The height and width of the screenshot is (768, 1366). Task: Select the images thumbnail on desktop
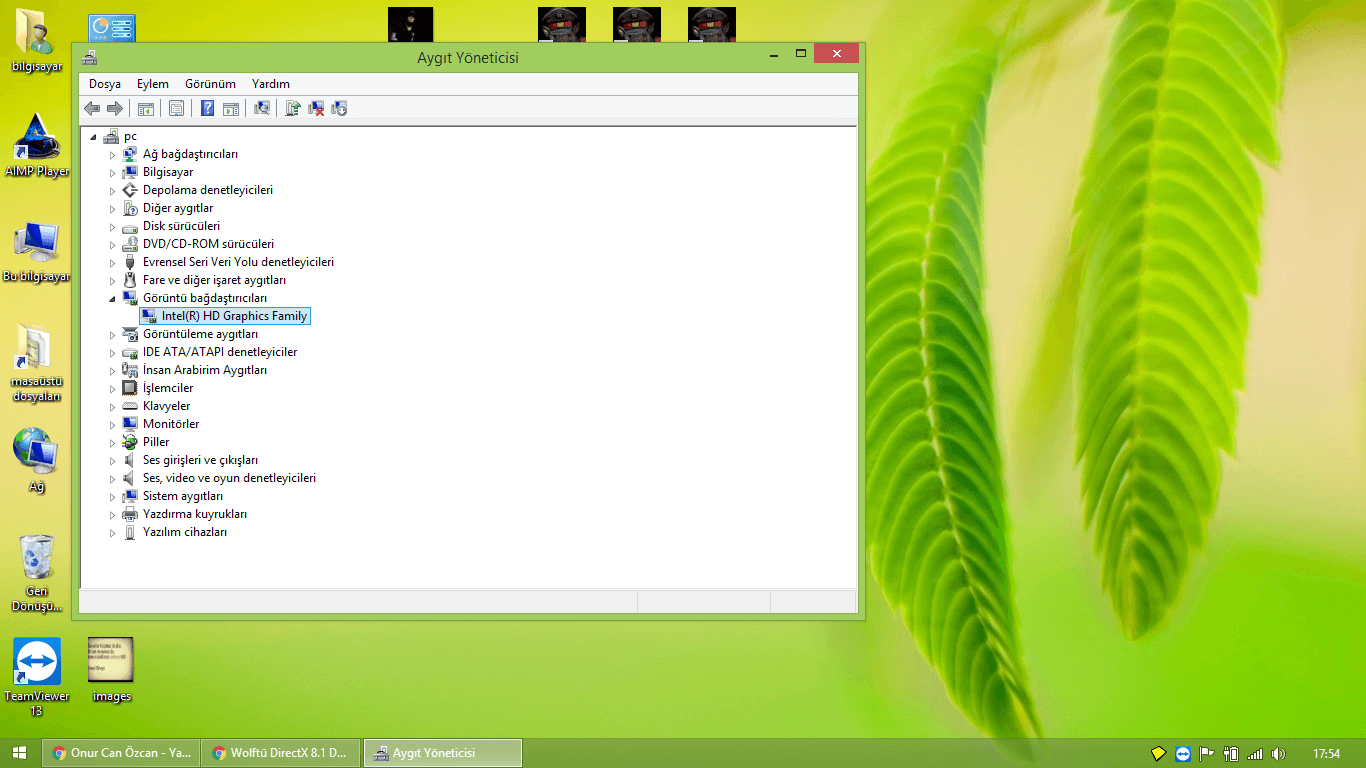[111, 671]
